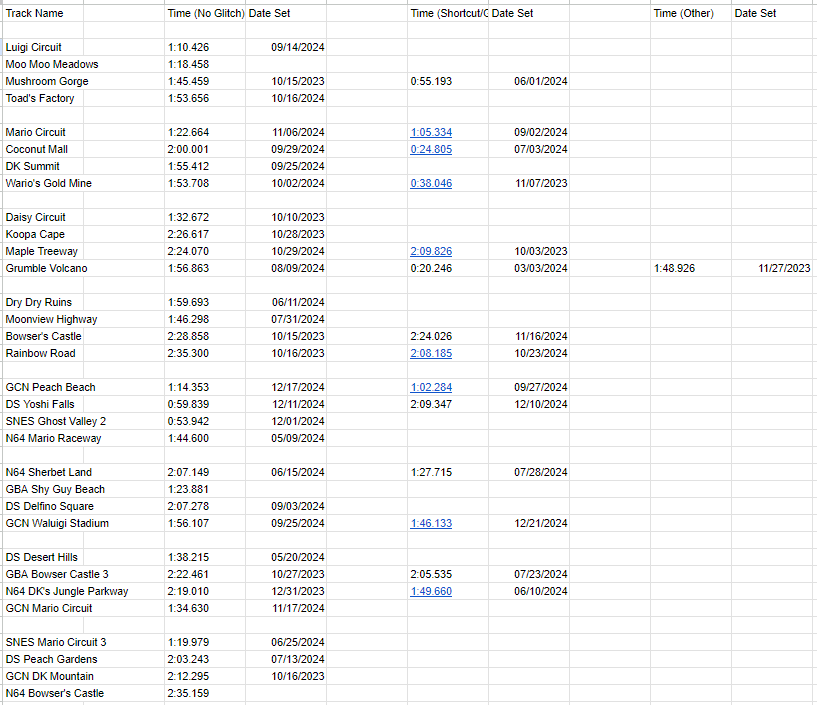
Task: Select the DS Yoshi Falls cell
Action: (43, 404)
